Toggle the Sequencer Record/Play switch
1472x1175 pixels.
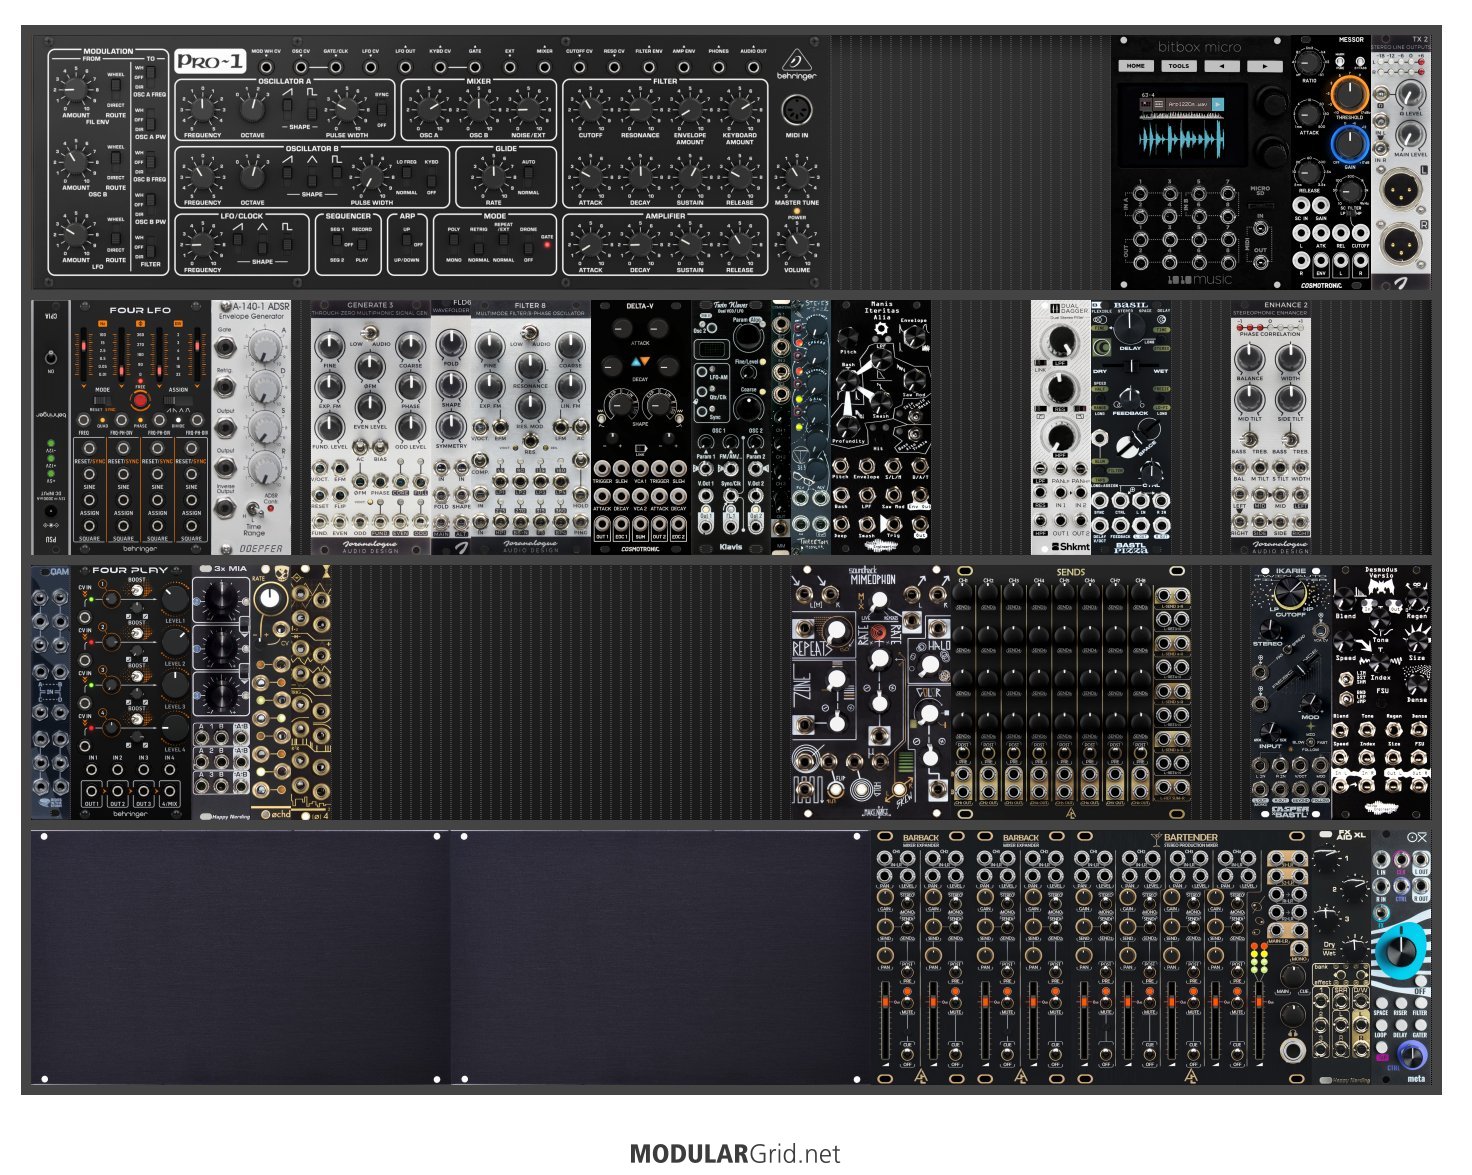(x=361, y=244)
